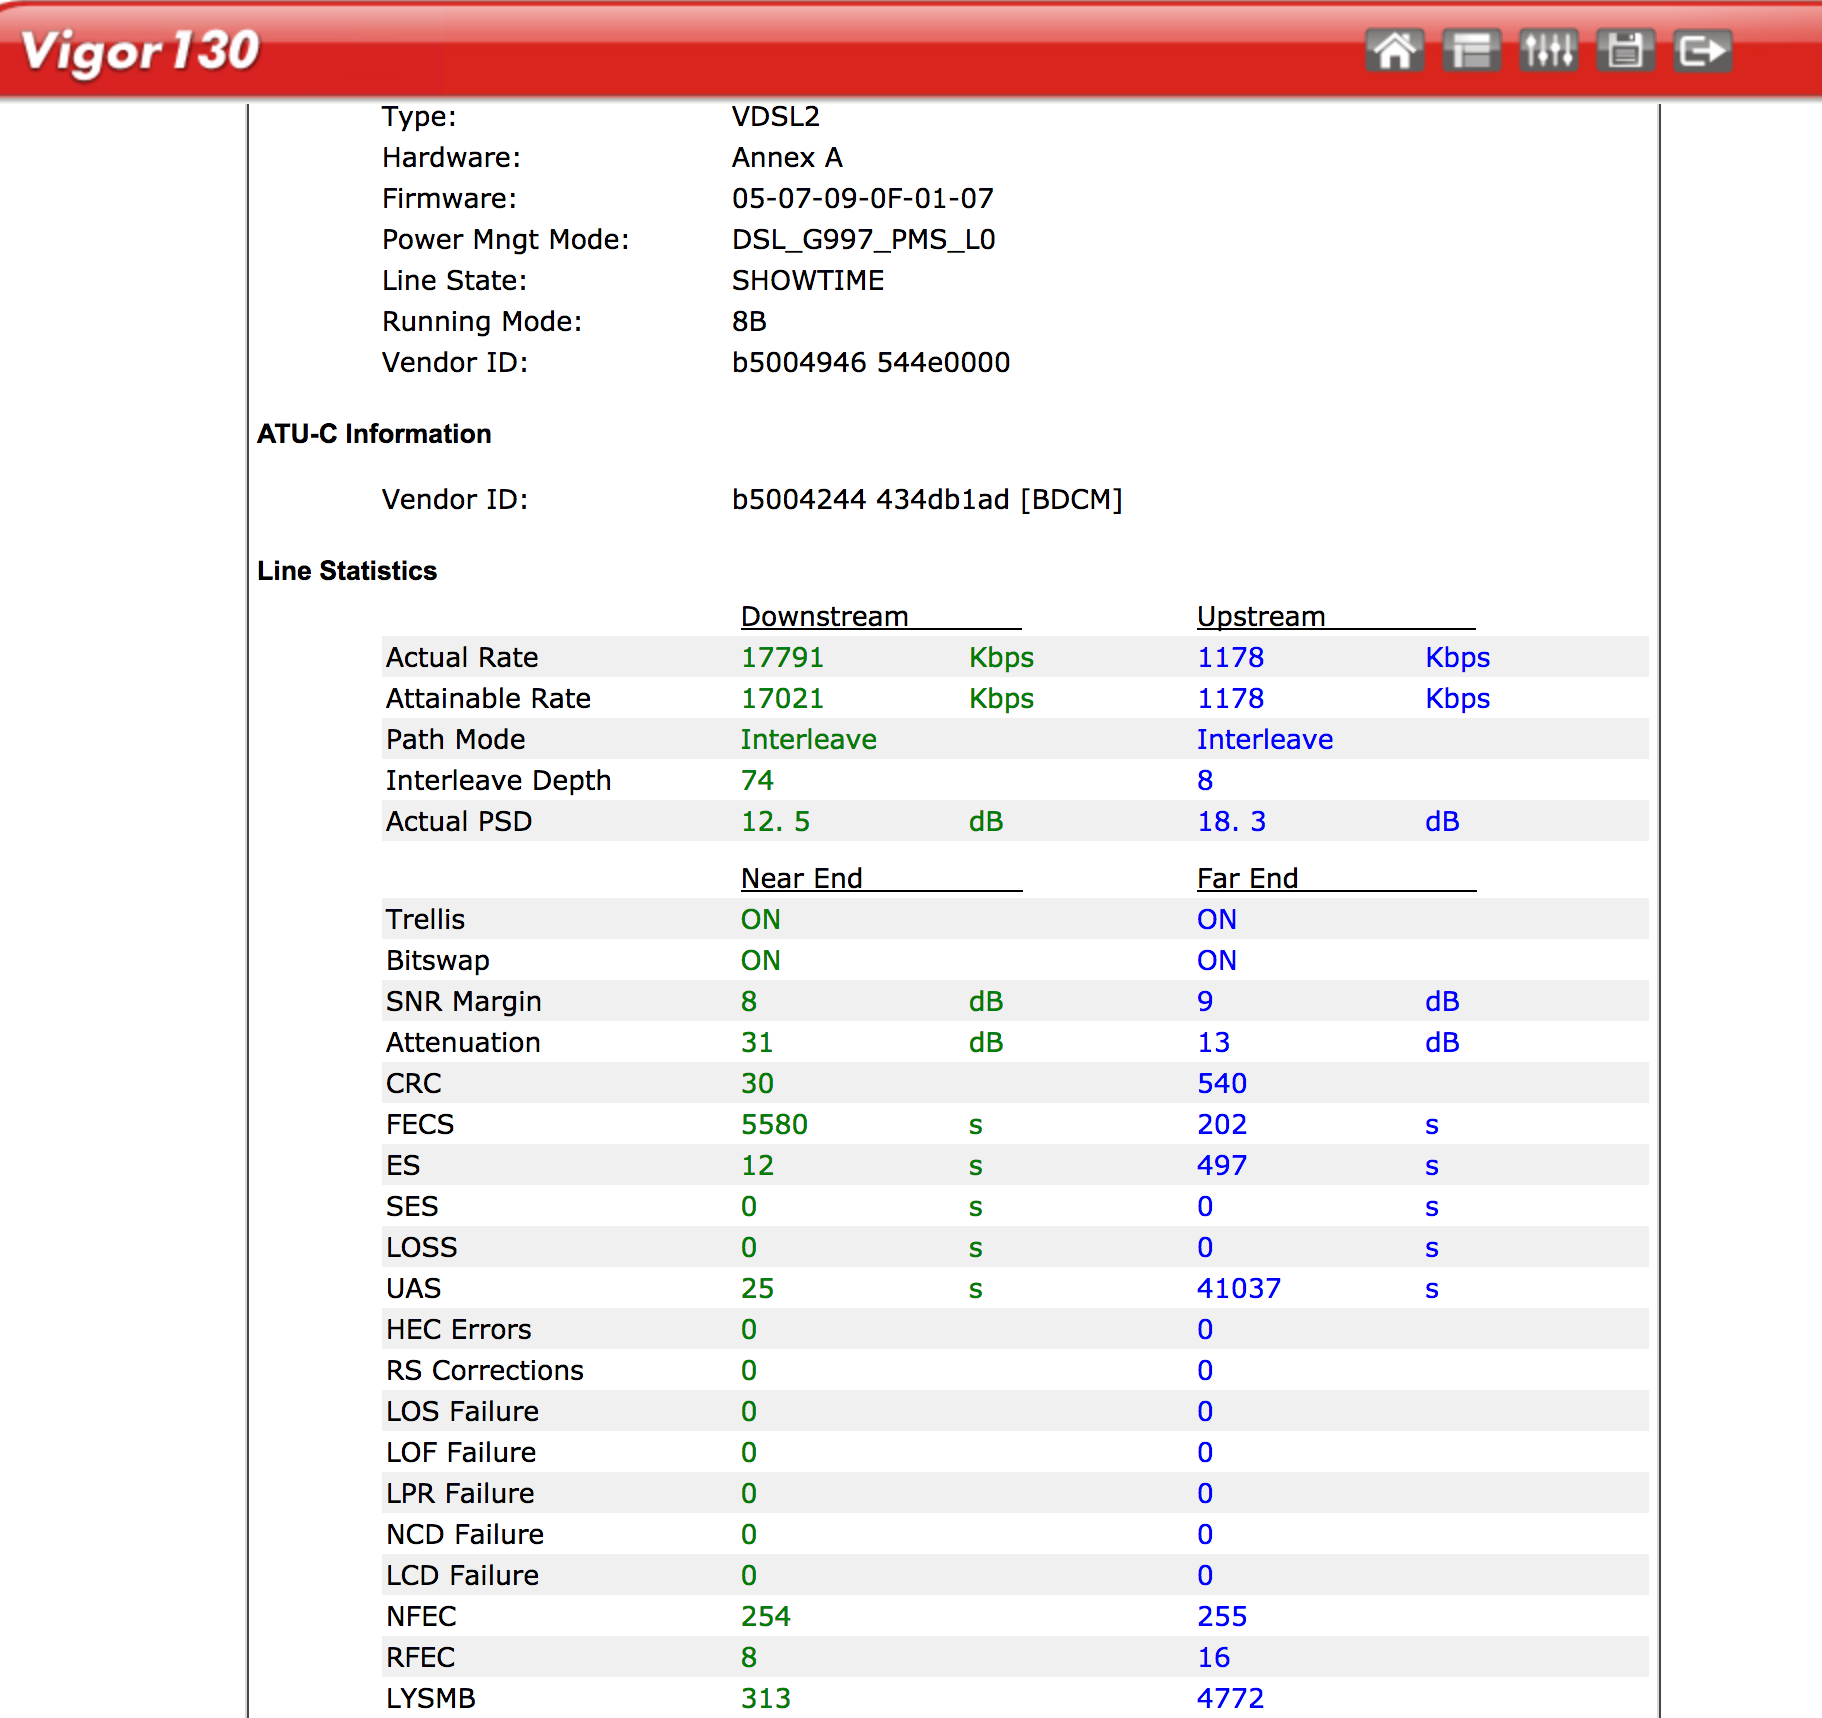Select the downstream actual rate 17791
Viewport: 1822px width, 1718px height.
click(782, 658)
